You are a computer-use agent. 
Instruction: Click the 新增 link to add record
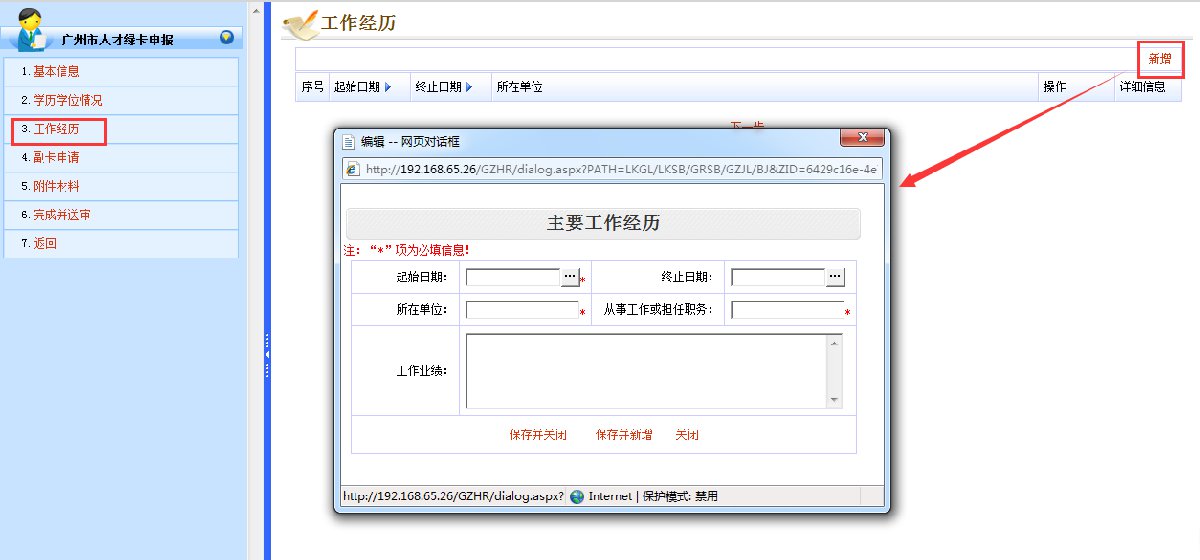pyautogui.click(x=1159, y=59)
